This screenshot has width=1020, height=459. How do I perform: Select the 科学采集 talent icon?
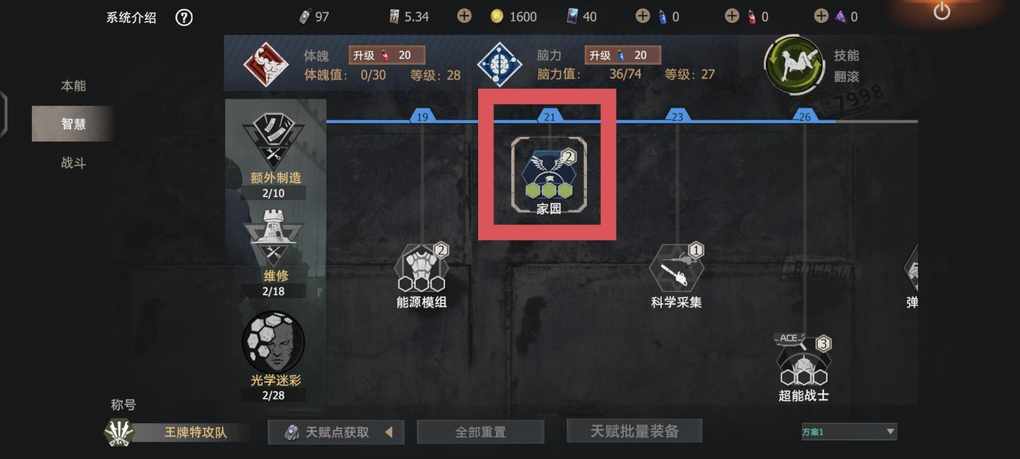pyautogui.click(x=677, y=269)
